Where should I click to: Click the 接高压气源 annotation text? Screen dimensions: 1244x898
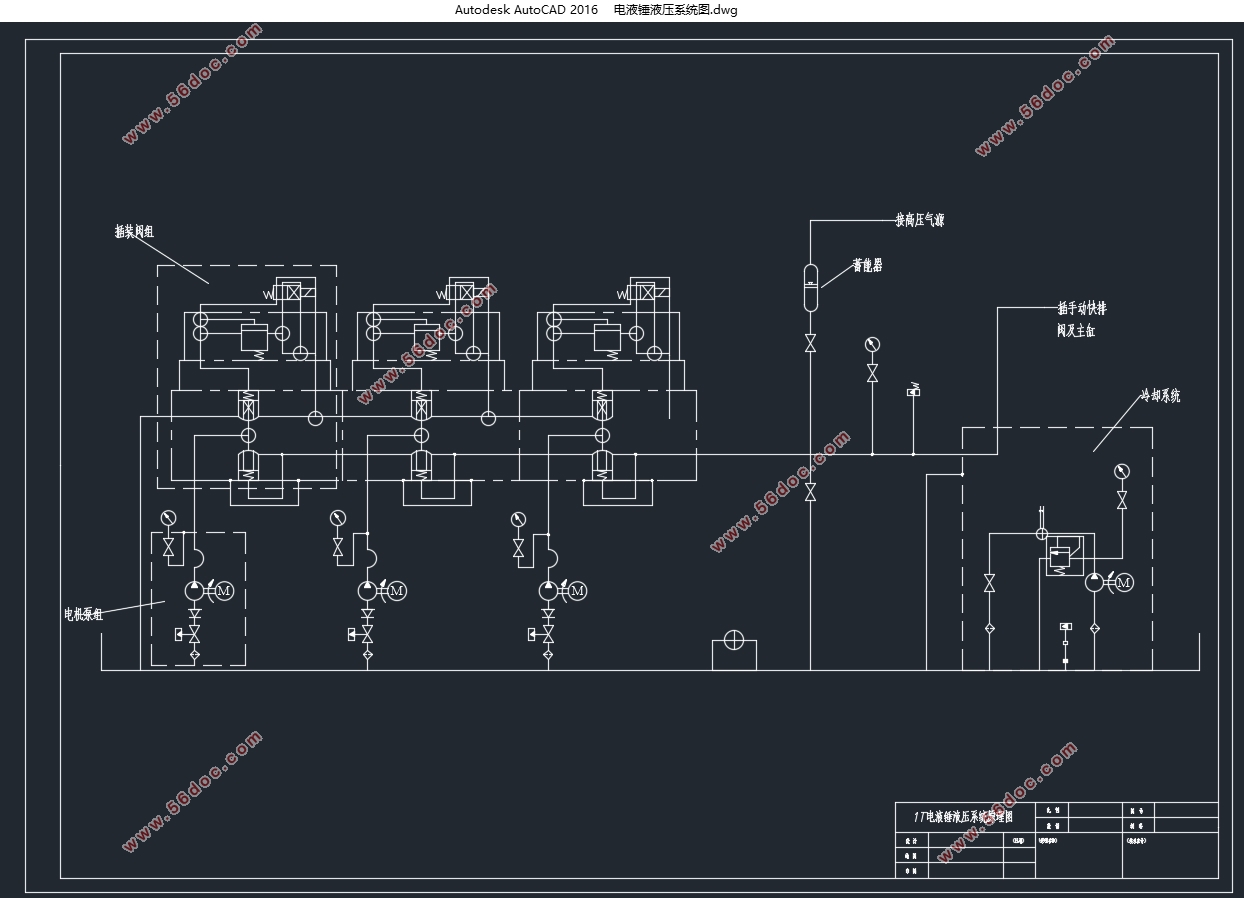[x=919, y=220]
